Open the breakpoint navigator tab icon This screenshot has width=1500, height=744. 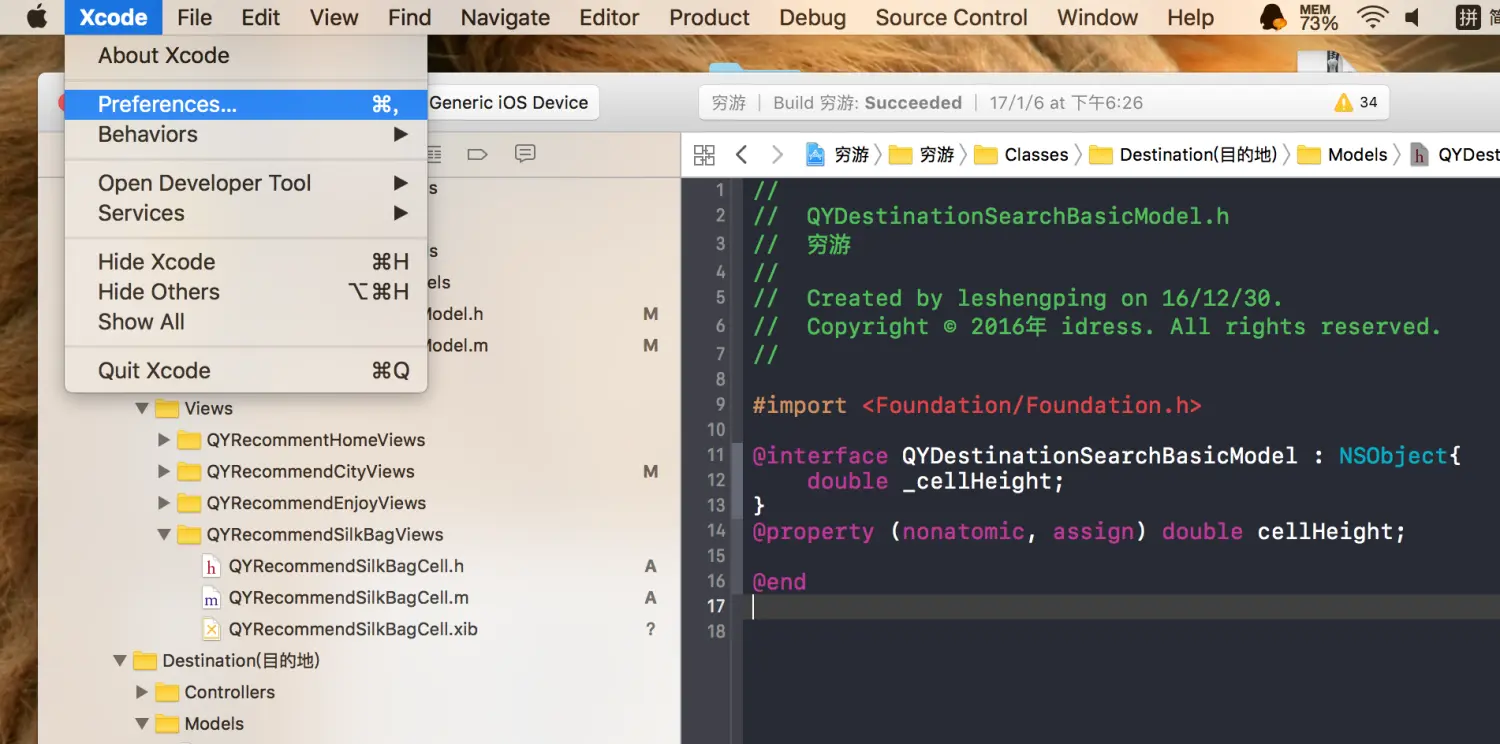477,153
